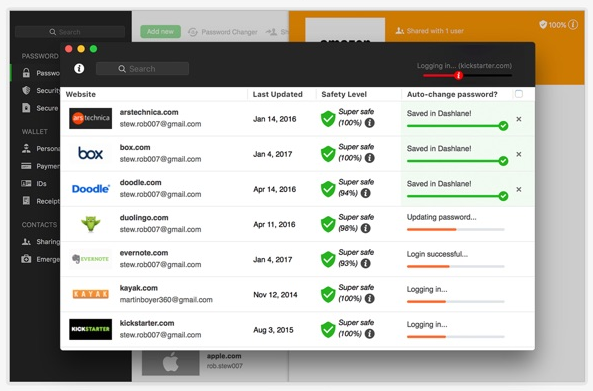Open safety info icon for kickstarter.com
The height and width of the screenshot is (391, 593).
[369, 334]
